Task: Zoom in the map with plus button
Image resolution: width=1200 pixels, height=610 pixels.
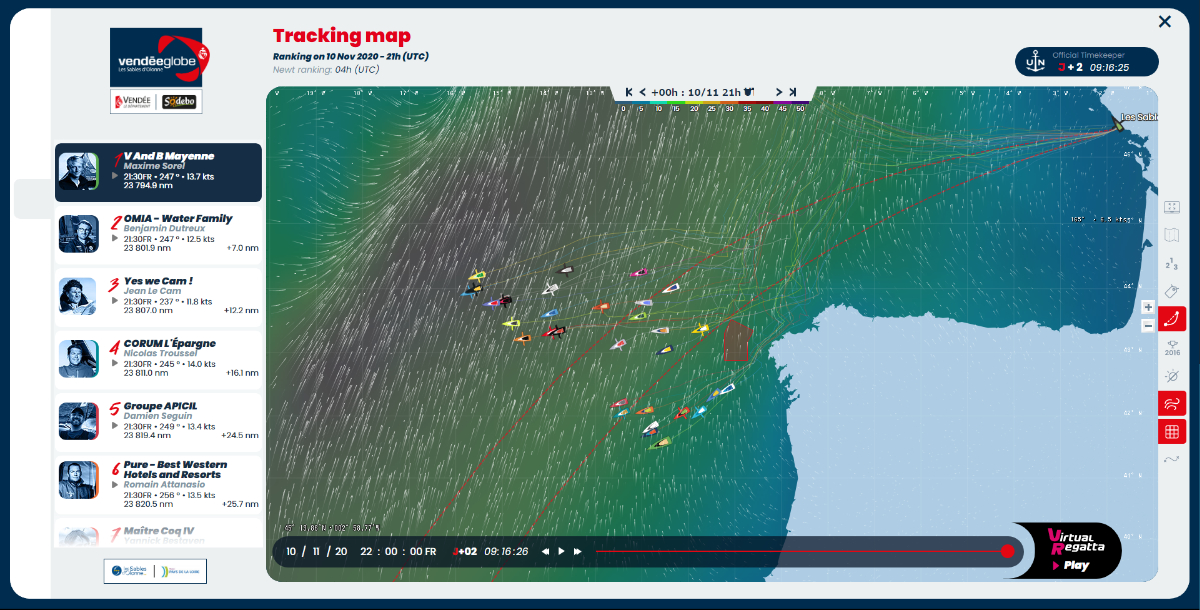Action: [1148, 308]
